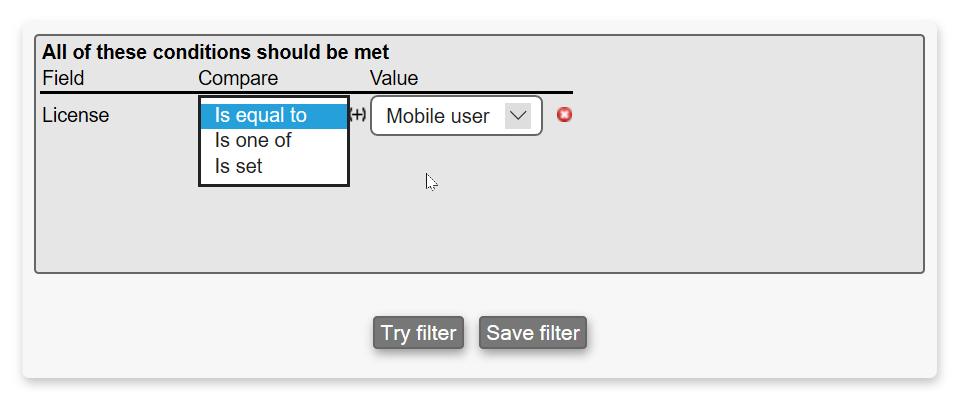Click blank card area left of Try filter

tap(202, 332)
